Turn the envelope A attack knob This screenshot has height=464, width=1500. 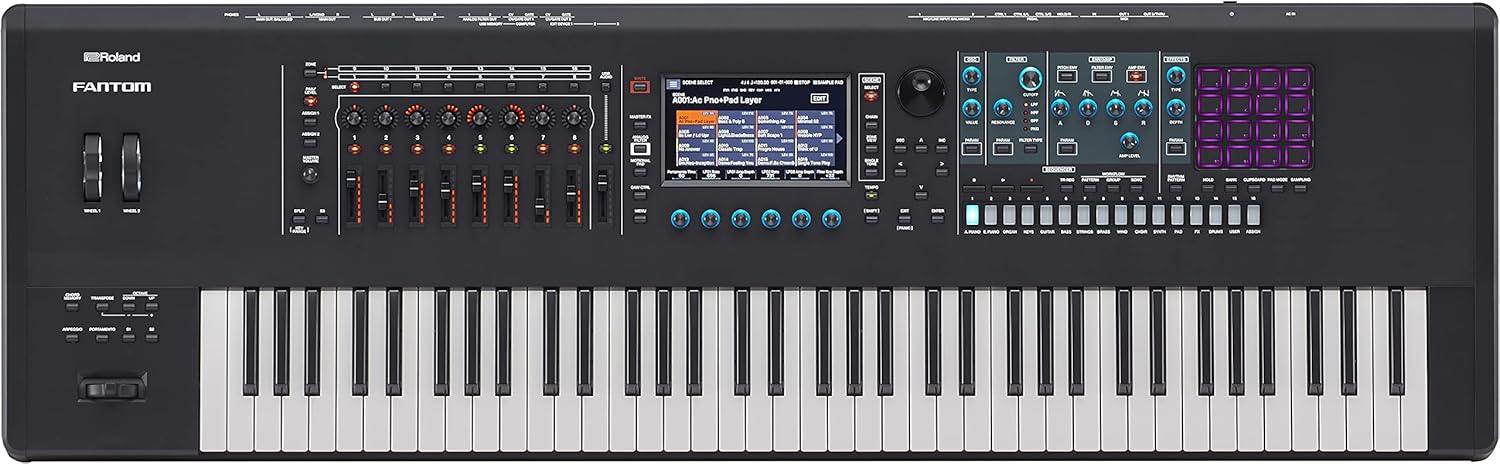(1059, 108)
